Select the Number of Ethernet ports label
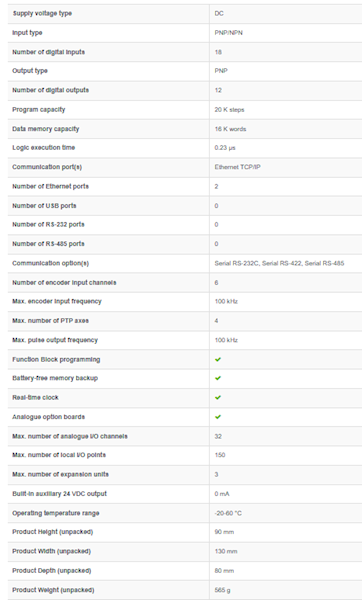This screenshot has height=600, width=362. (51, 186)
